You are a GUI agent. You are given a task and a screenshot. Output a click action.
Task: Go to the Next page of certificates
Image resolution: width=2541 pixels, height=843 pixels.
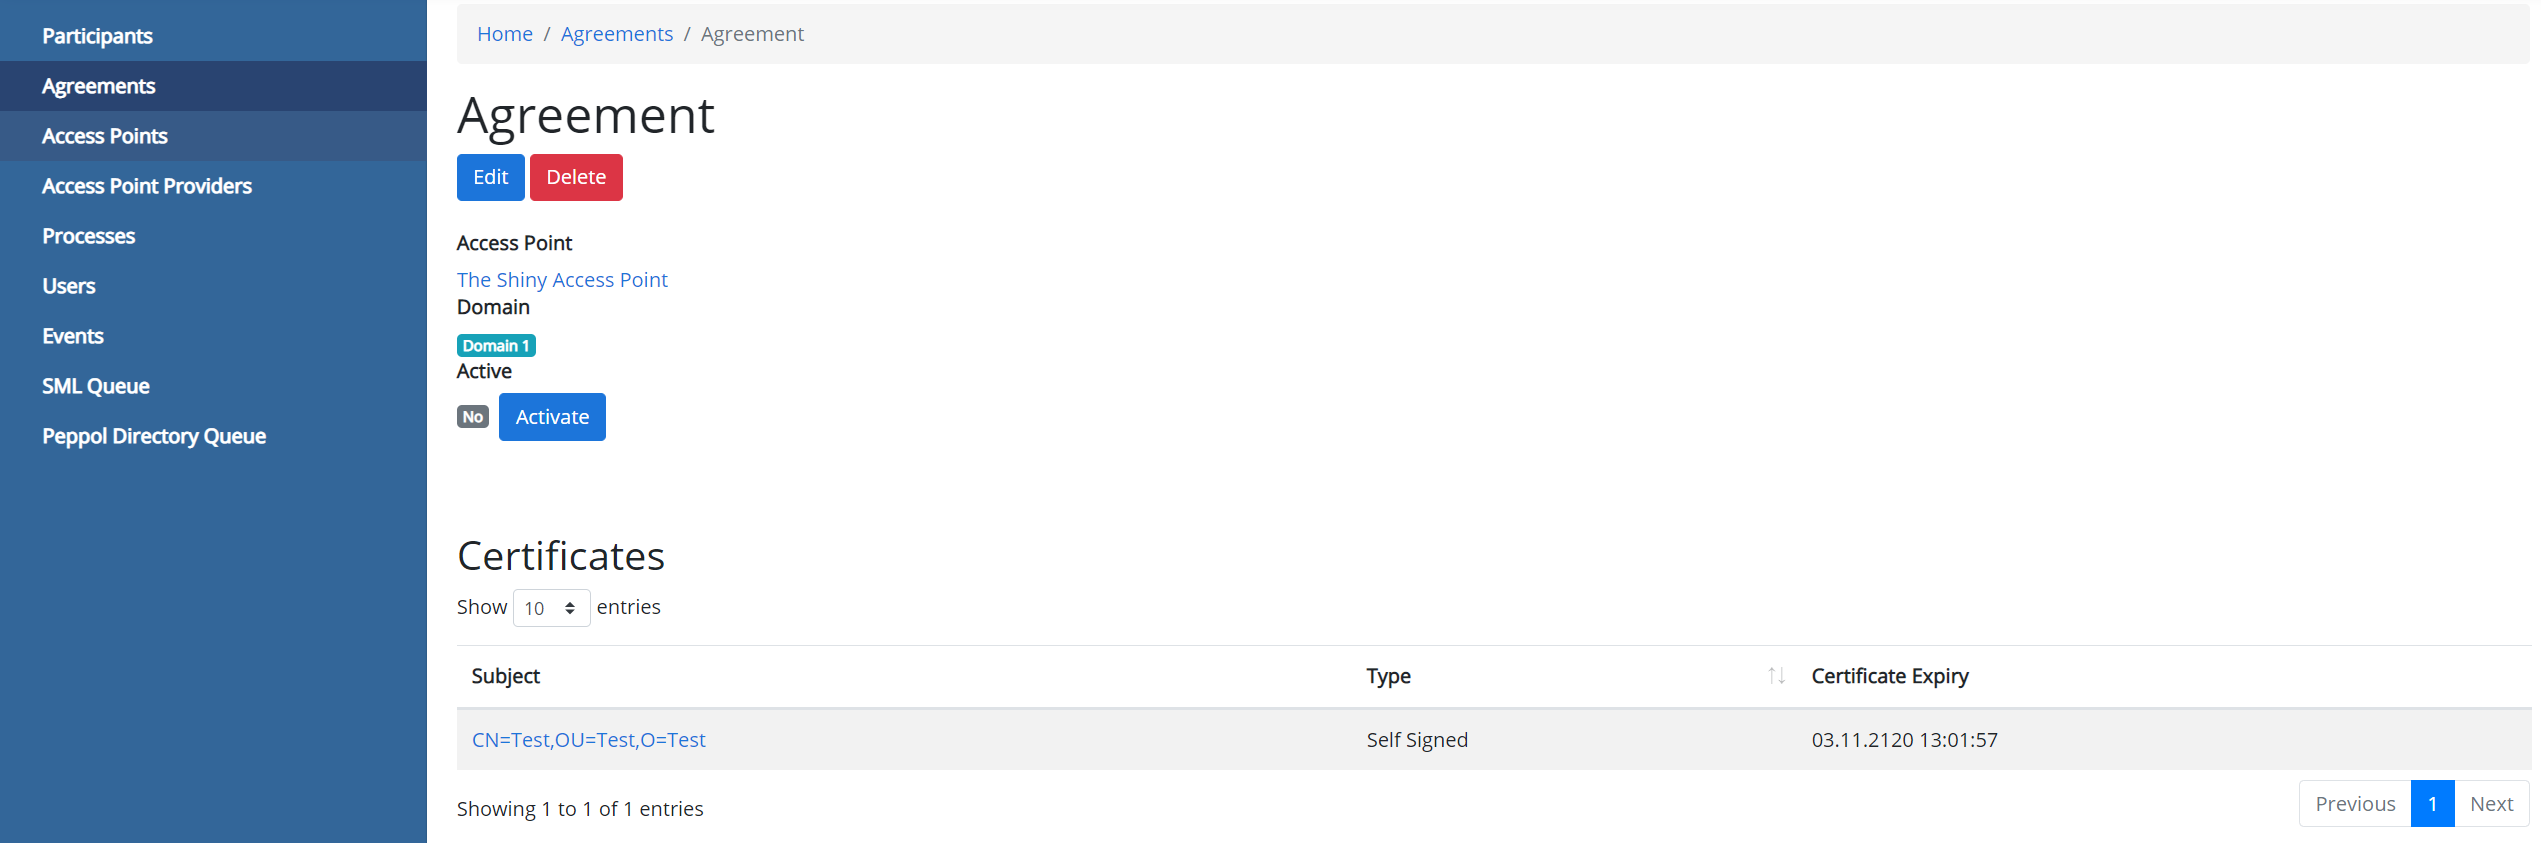[2490, 804]
